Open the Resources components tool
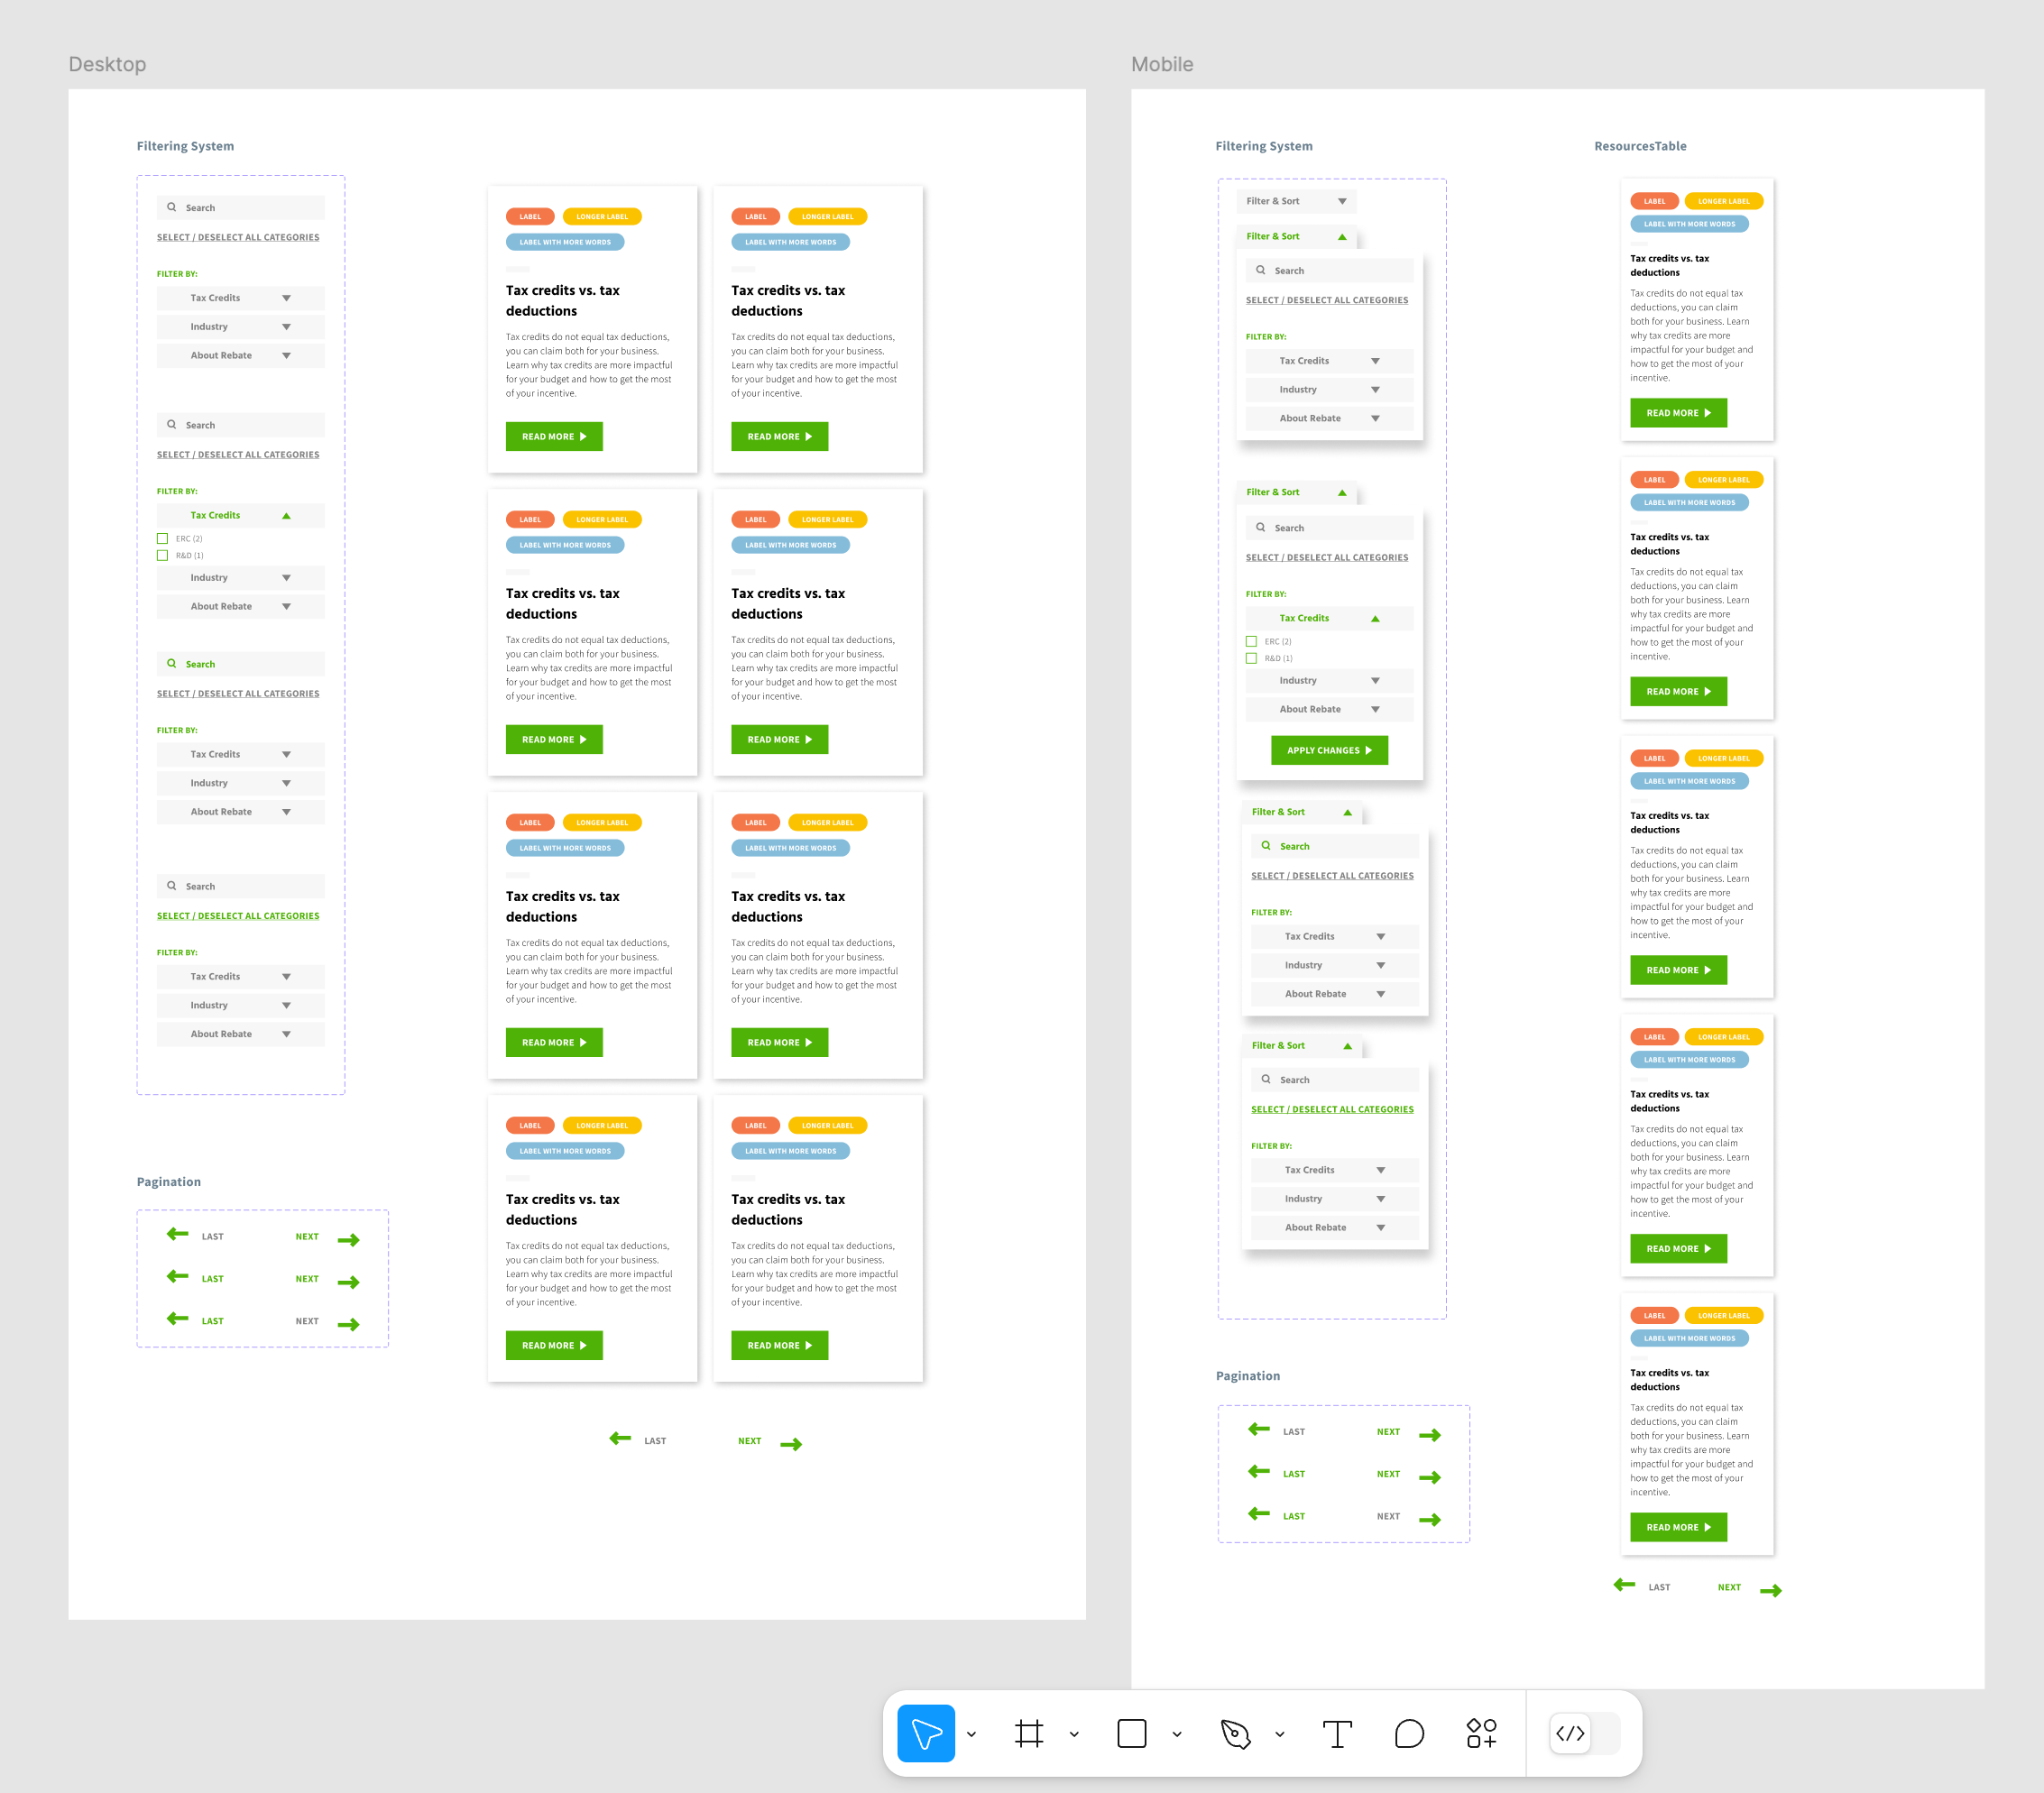Image resolution: width=2044 pixels, height=1793 pixels. [1481, 1733]
